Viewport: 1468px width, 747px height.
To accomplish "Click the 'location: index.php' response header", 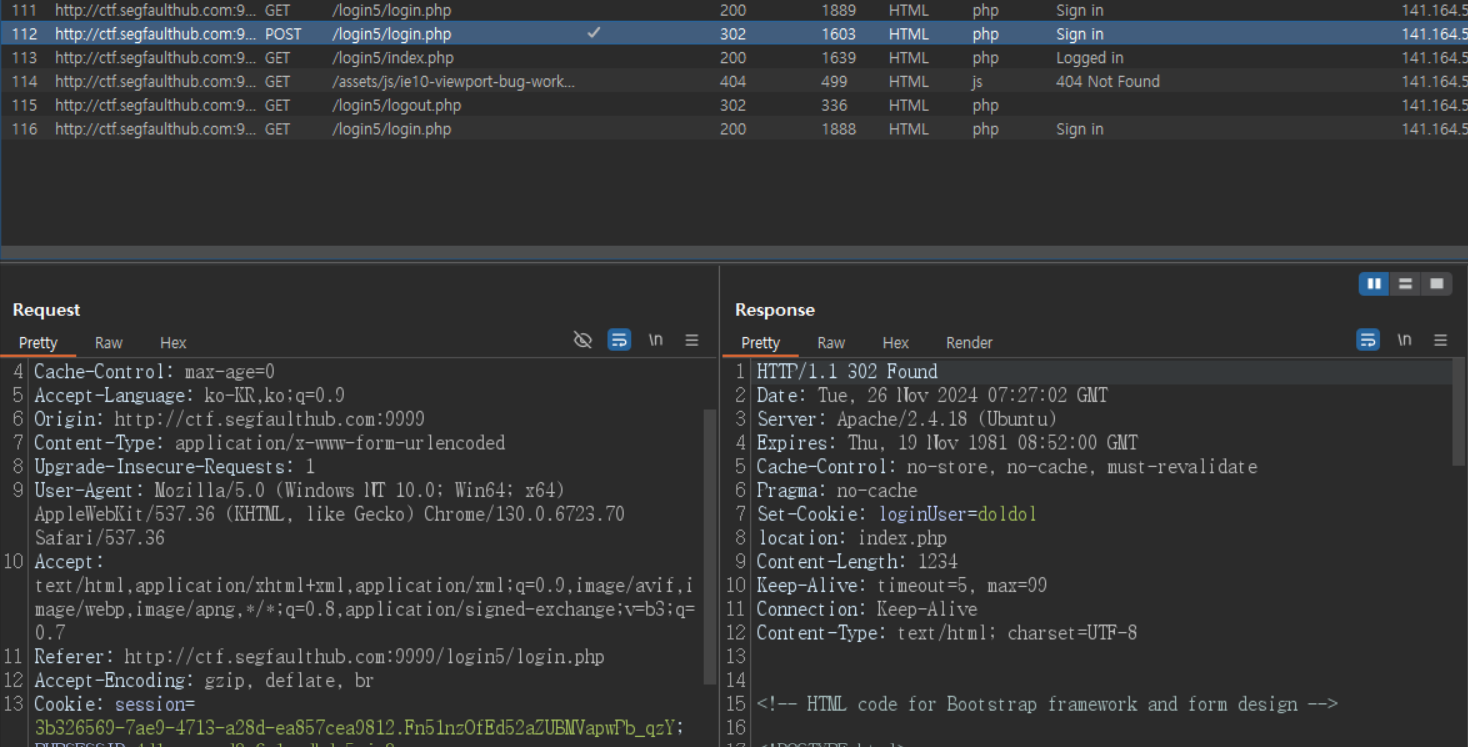I will click(851, 538).
